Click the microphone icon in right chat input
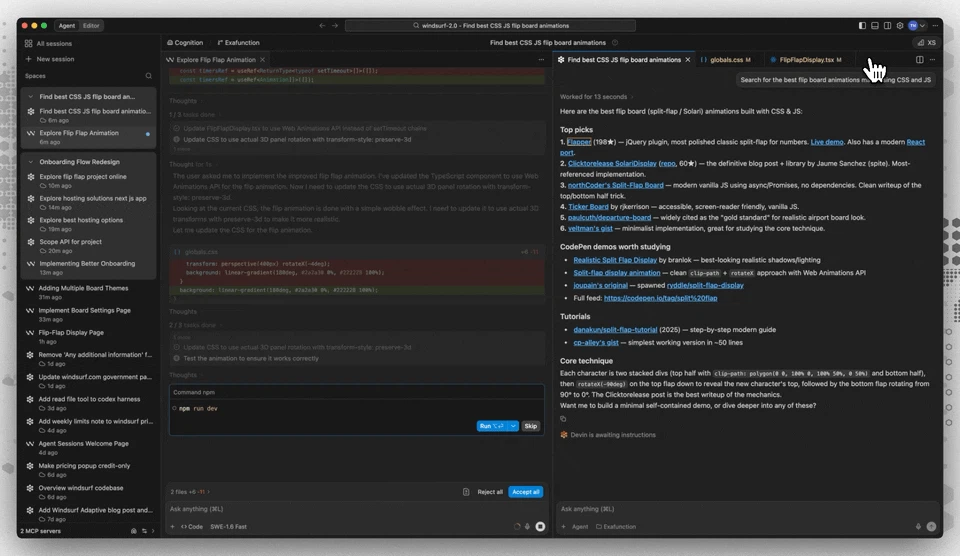 pos(918,527)
